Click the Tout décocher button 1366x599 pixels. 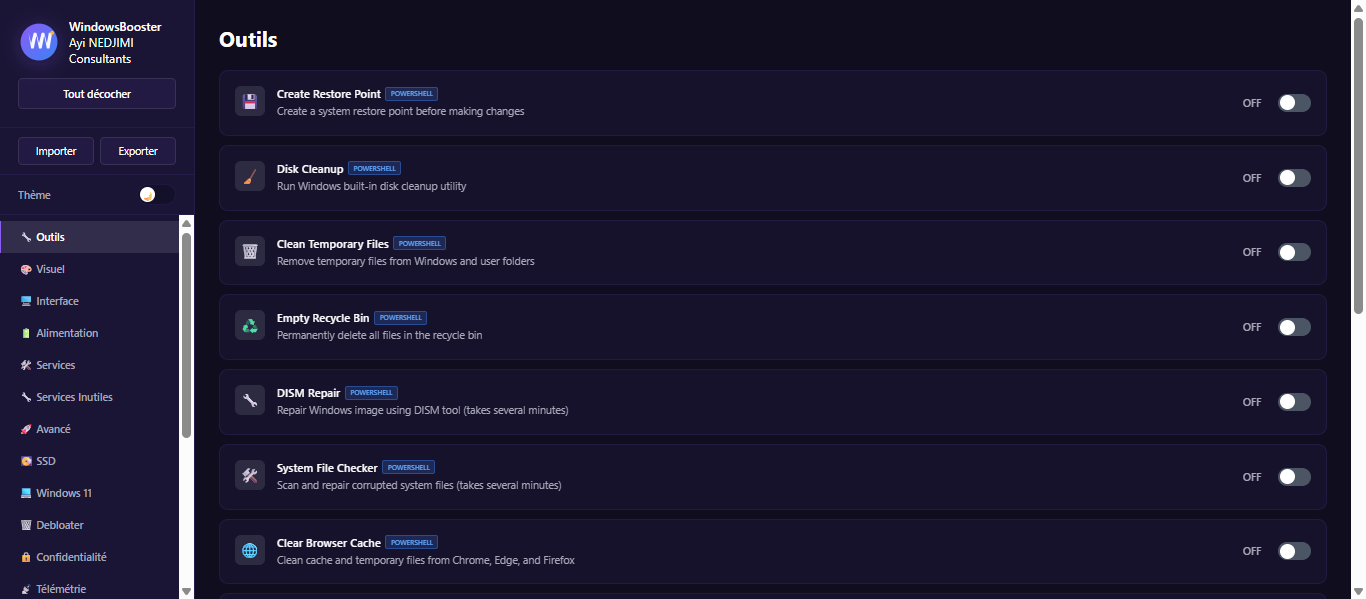tap(96, 93)
